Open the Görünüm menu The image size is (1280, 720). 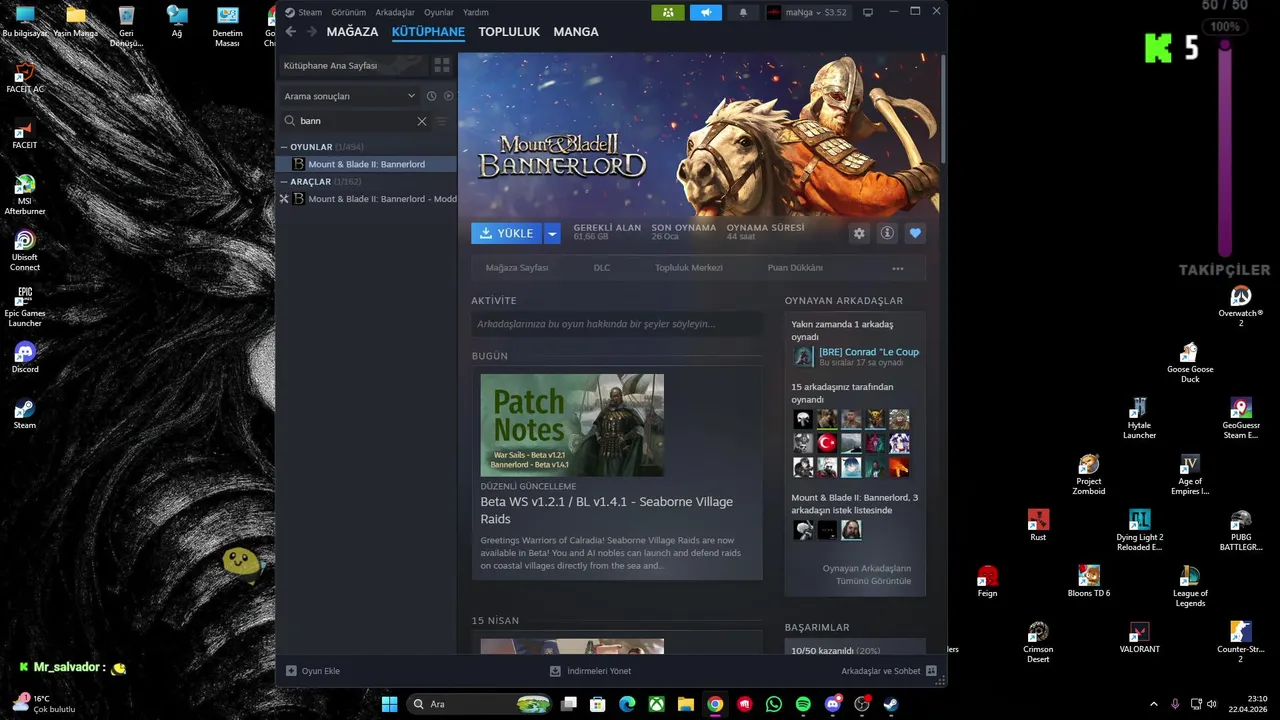pos(349,12)
